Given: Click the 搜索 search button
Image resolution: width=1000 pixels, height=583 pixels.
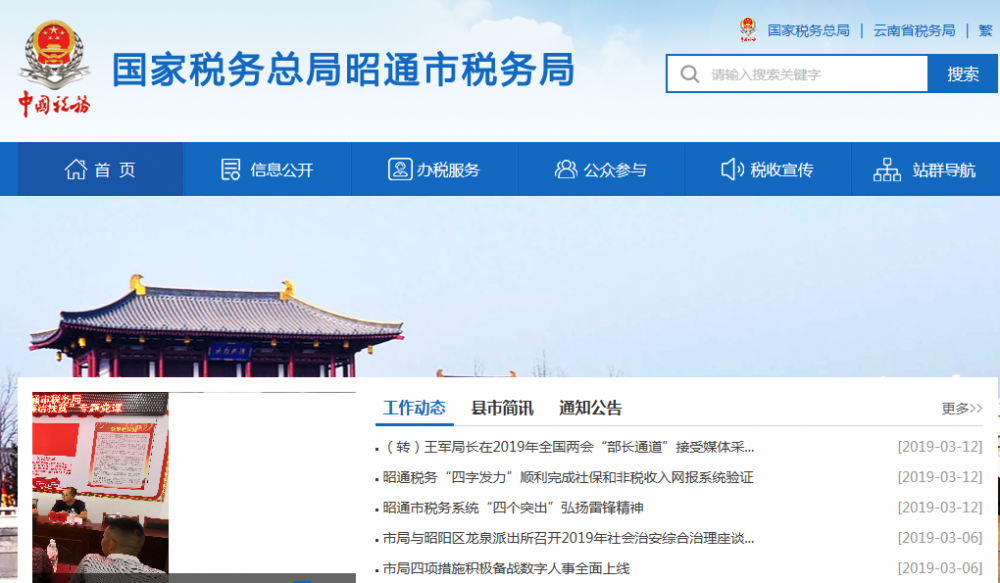Looking at the screenshot, I should click(x=961, y=74).
